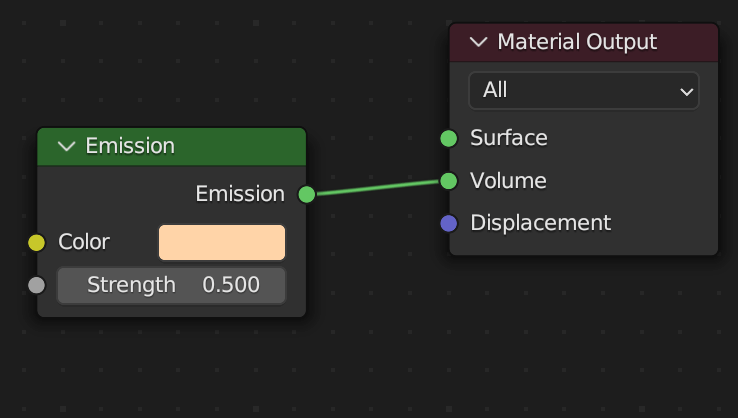The height and width of the screenshot is (418, 738).
Task: Click the green Surface input socket
Action: click(449, 138)
